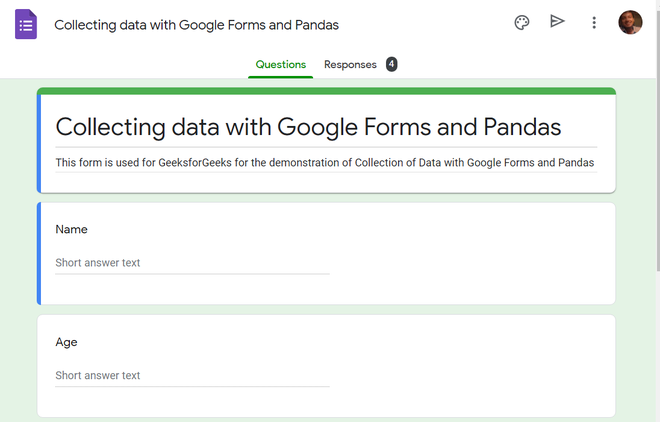This screenshot has height=422, width=660.
Task: Click the green band atop the title card
Action: click(x=326, y=91)
